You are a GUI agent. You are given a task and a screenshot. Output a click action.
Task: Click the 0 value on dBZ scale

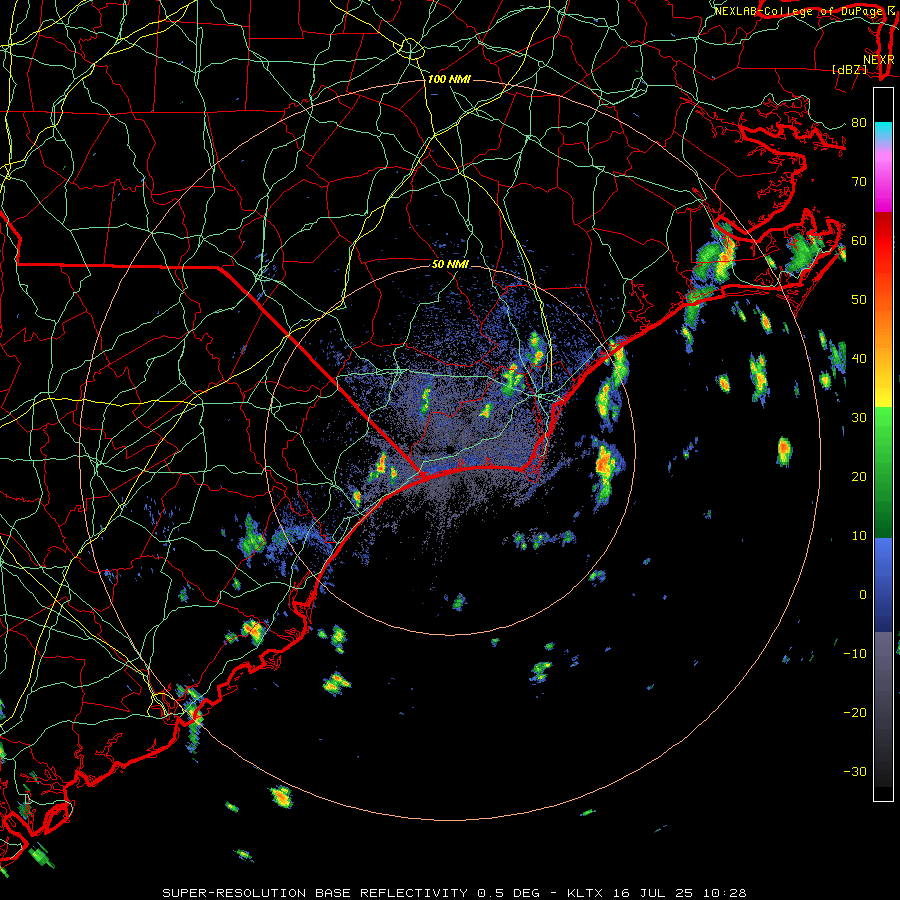[863, 595]
